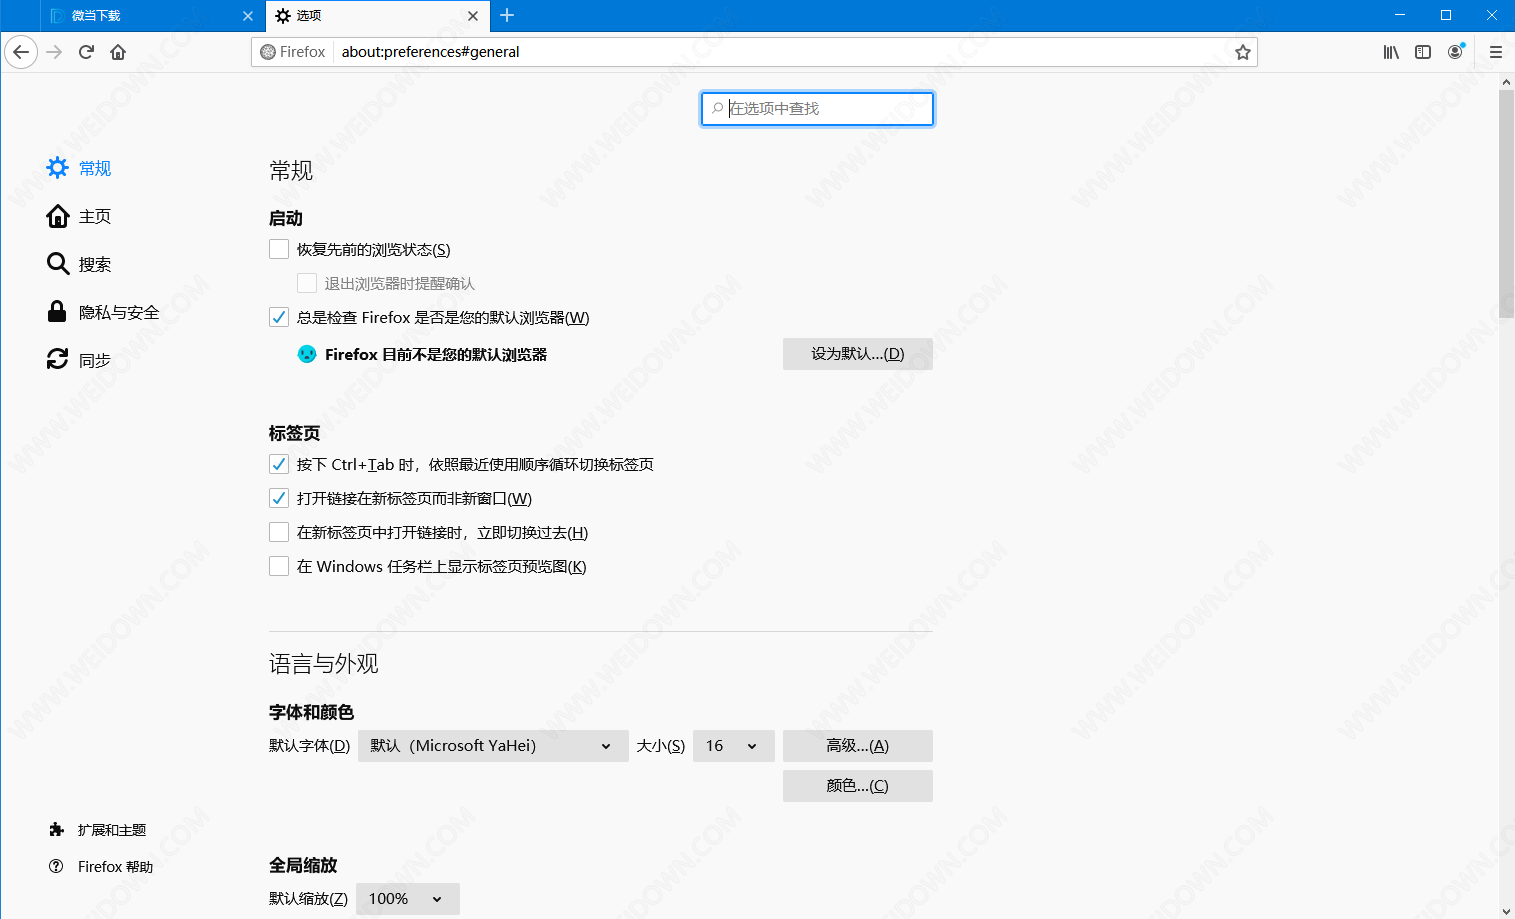Image resolution: width=1515 pixels, height=919 pixels.
Task: Open a new tab with plus button
Action: click(x=507, y=15)
